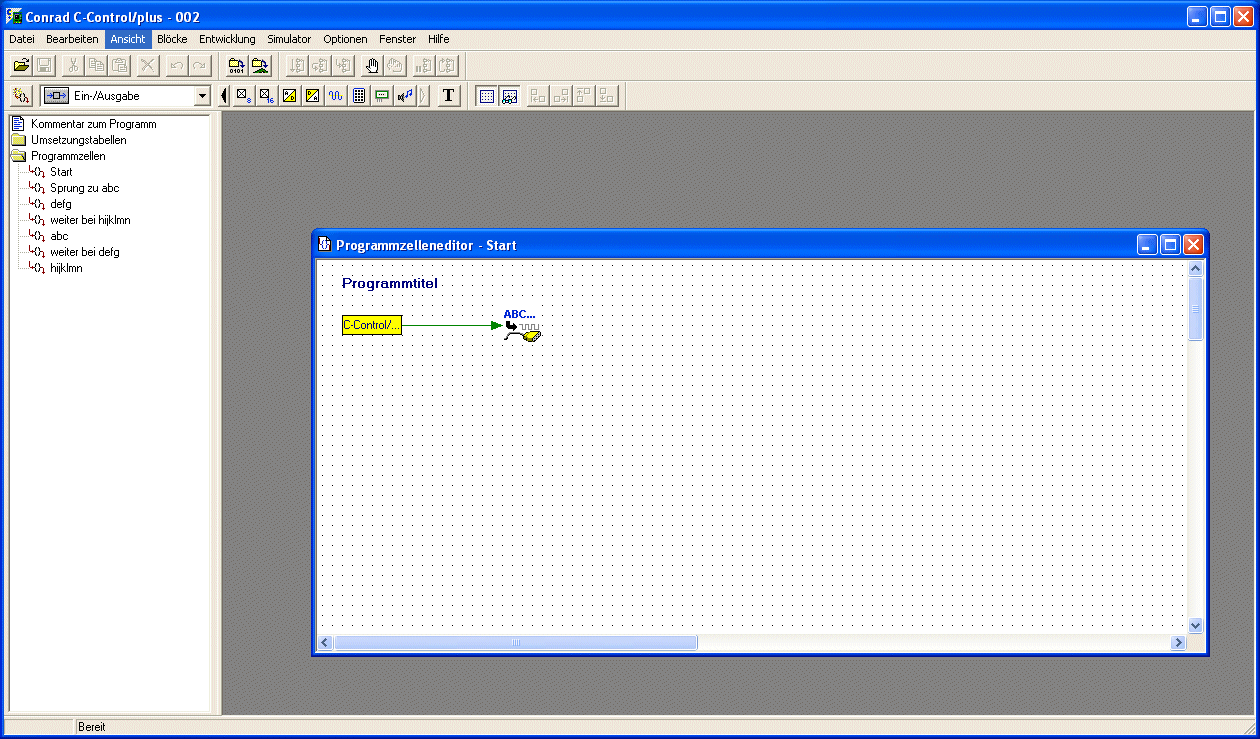
Task: Click the Bereit status bar text
Action: point(92,727)
